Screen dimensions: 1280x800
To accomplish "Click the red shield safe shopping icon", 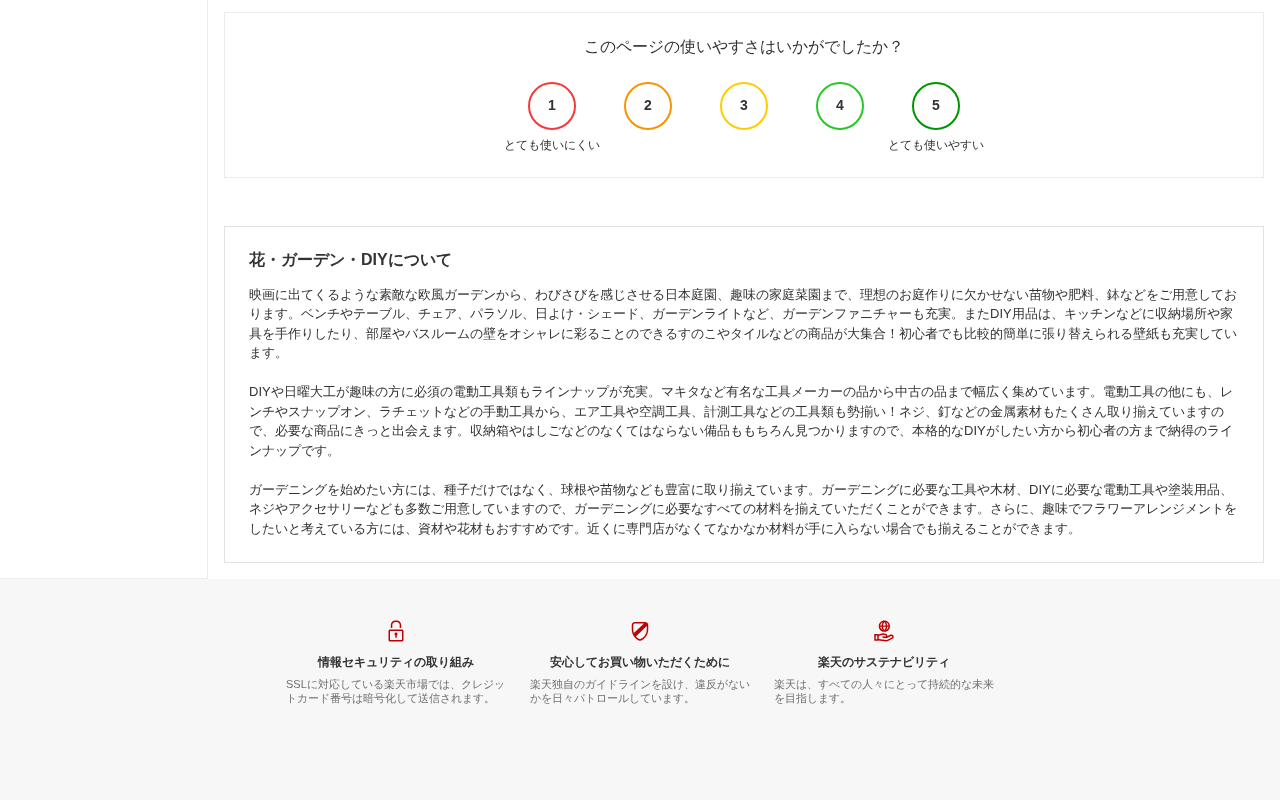I will 640,631.
